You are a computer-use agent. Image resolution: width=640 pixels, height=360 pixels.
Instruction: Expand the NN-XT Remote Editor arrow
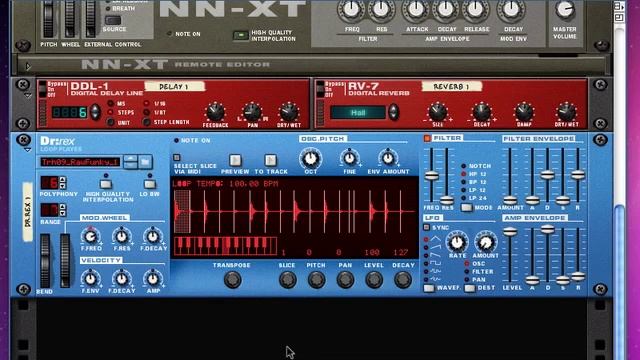(28, 65)
